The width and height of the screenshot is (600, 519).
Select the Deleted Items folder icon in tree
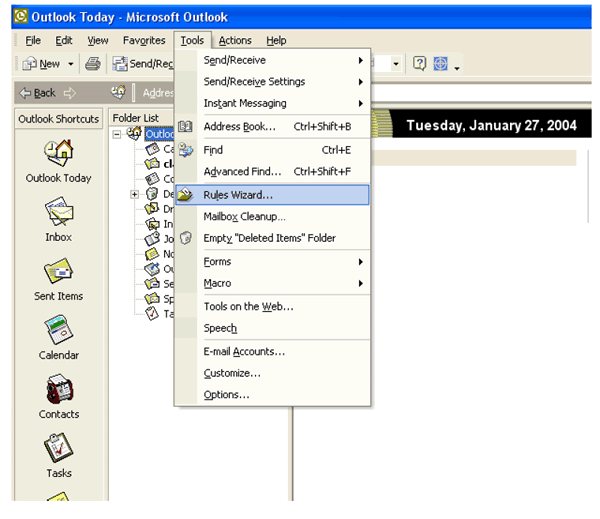152,194
